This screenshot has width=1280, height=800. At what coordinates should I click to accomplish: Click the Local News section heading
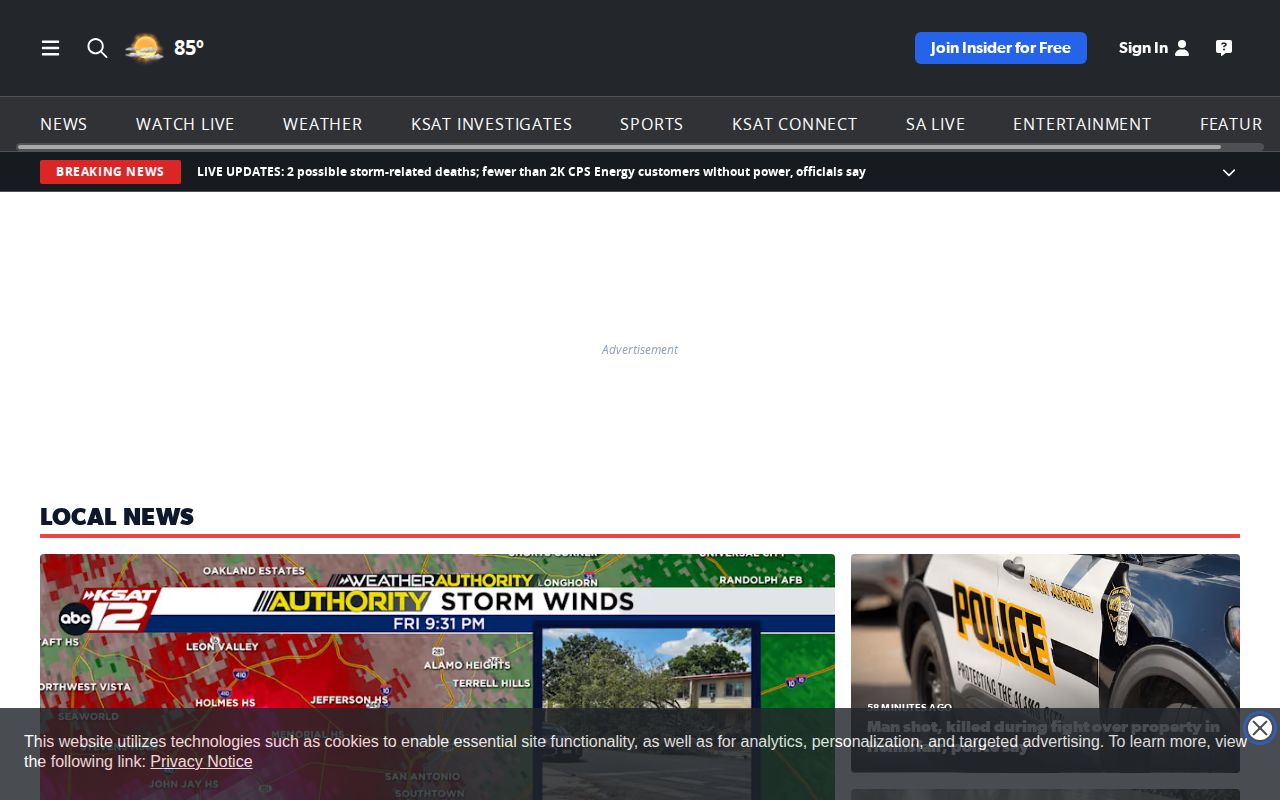click(117, 516)
